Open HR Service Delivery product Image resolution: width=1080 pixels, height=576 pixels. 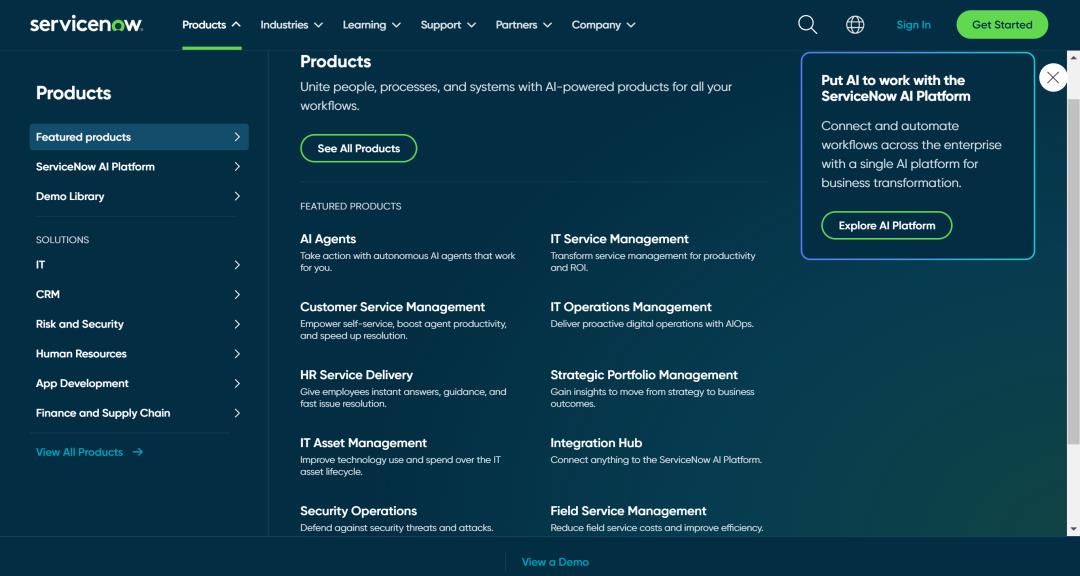click(x=356, y=375)
